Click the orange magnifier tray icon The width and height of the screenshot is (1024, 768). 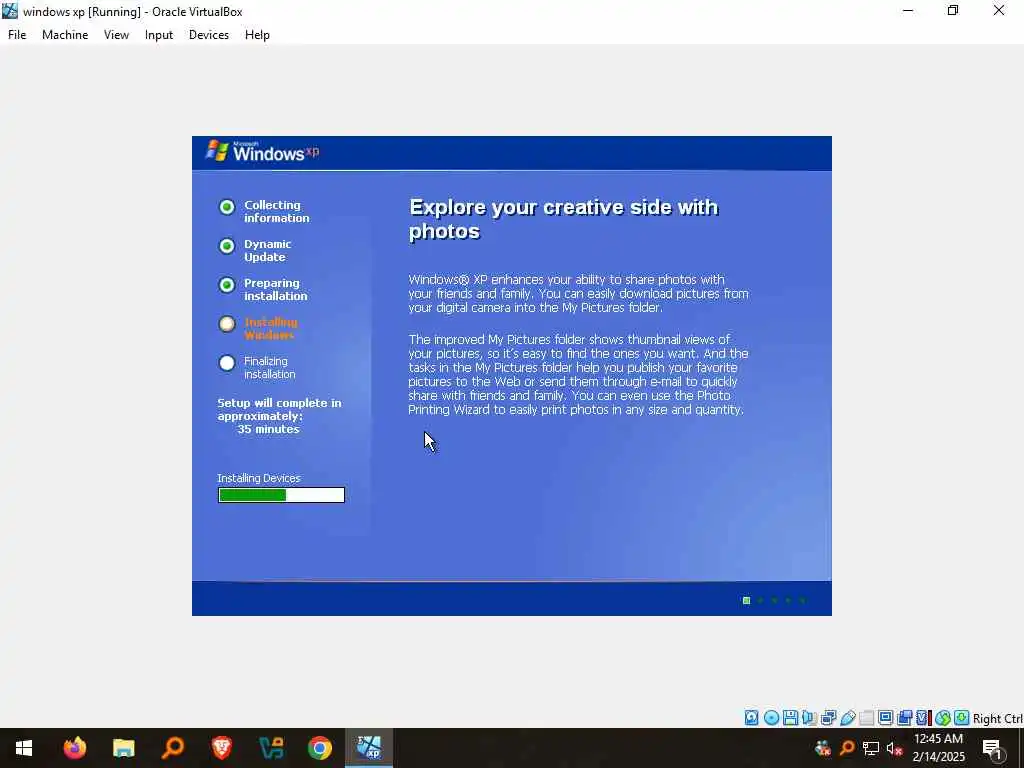pyautogui.click(x=847, y=748)
